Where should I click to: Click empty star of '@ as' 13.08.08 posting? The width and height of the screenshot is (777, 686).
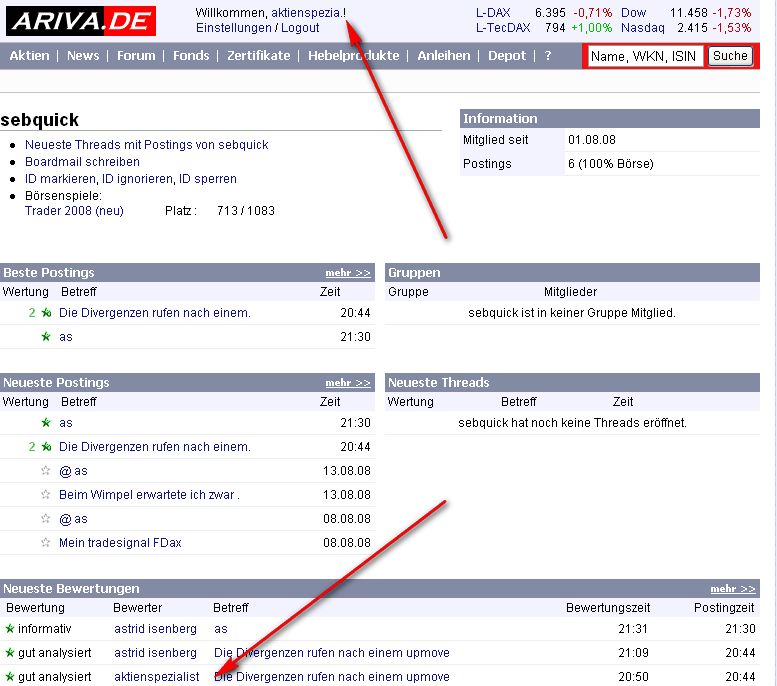[46, 470]
